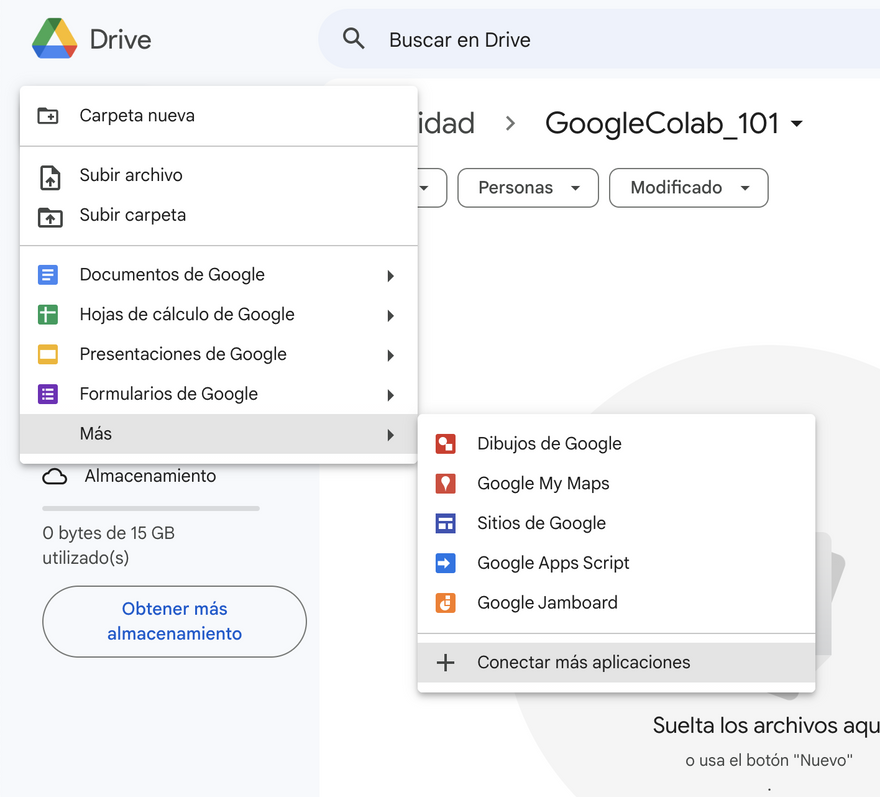Select the Más menu entry
Image resolution: width=880 pixels, height=797 pixels.
219,434
